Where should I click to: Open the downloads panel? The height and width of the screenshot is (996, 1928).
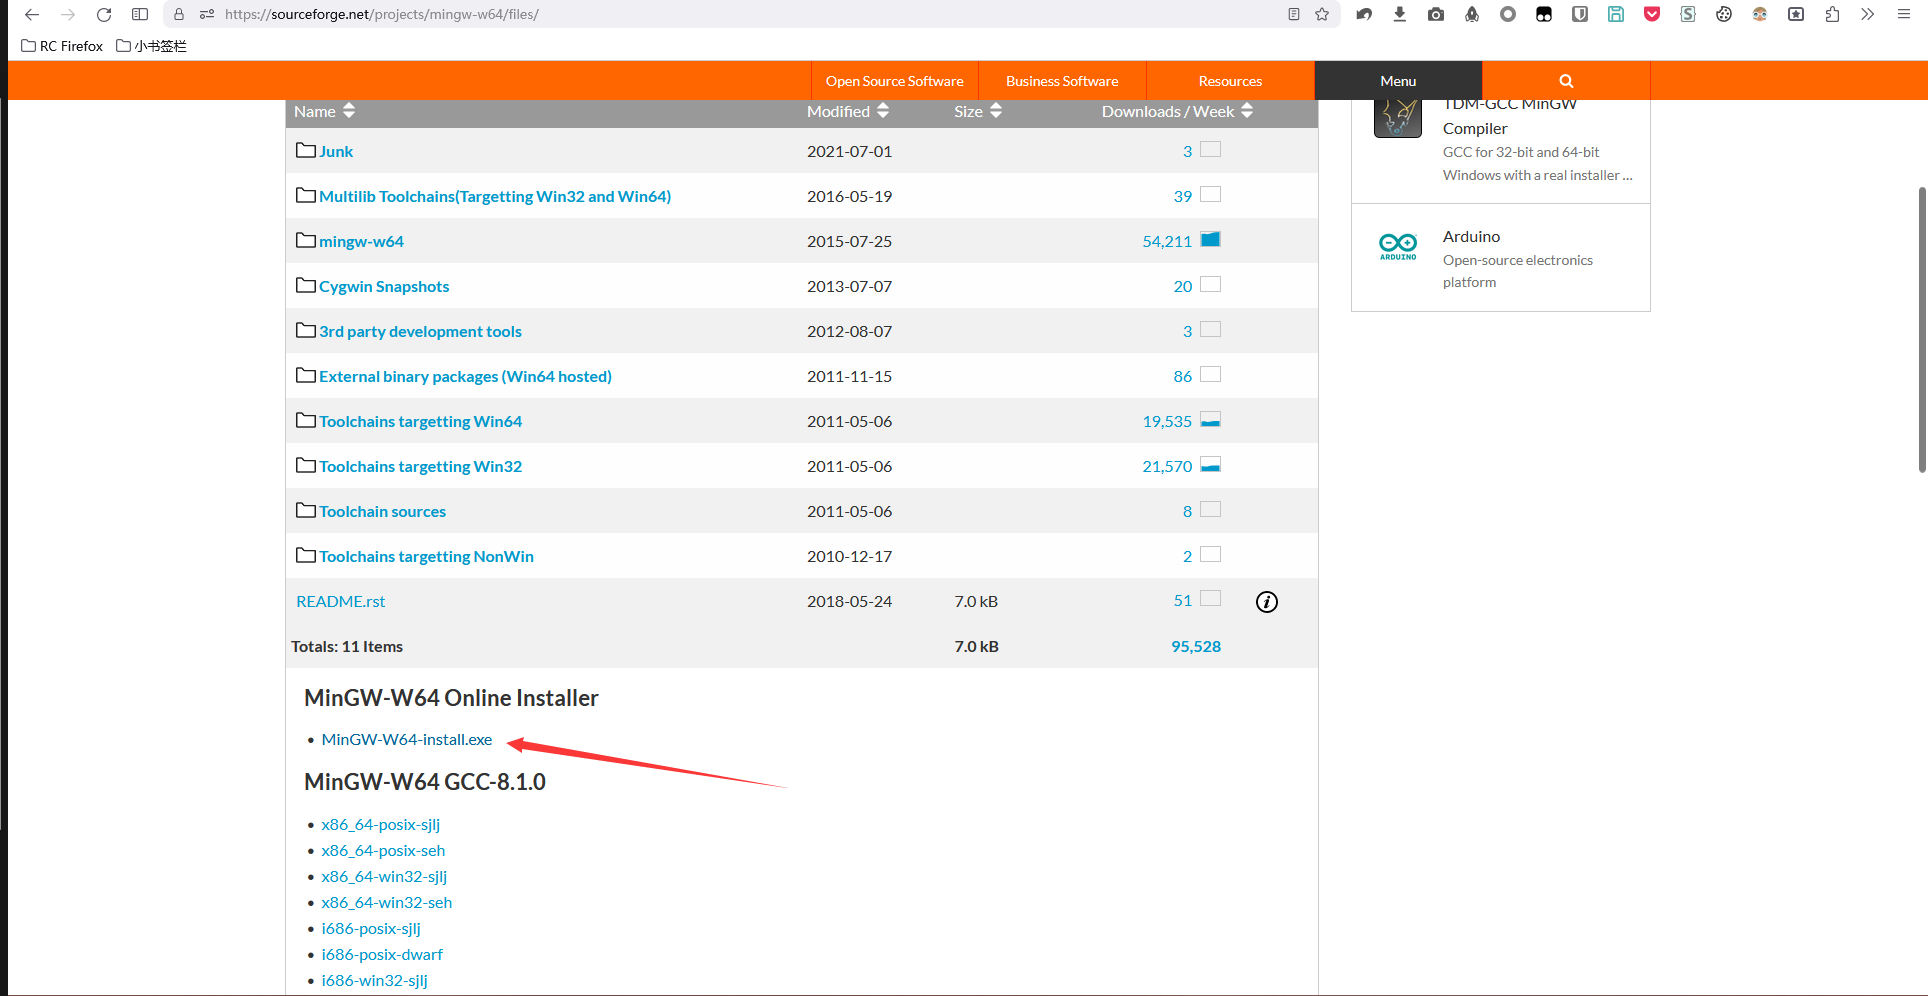[x=1400, y=14]
